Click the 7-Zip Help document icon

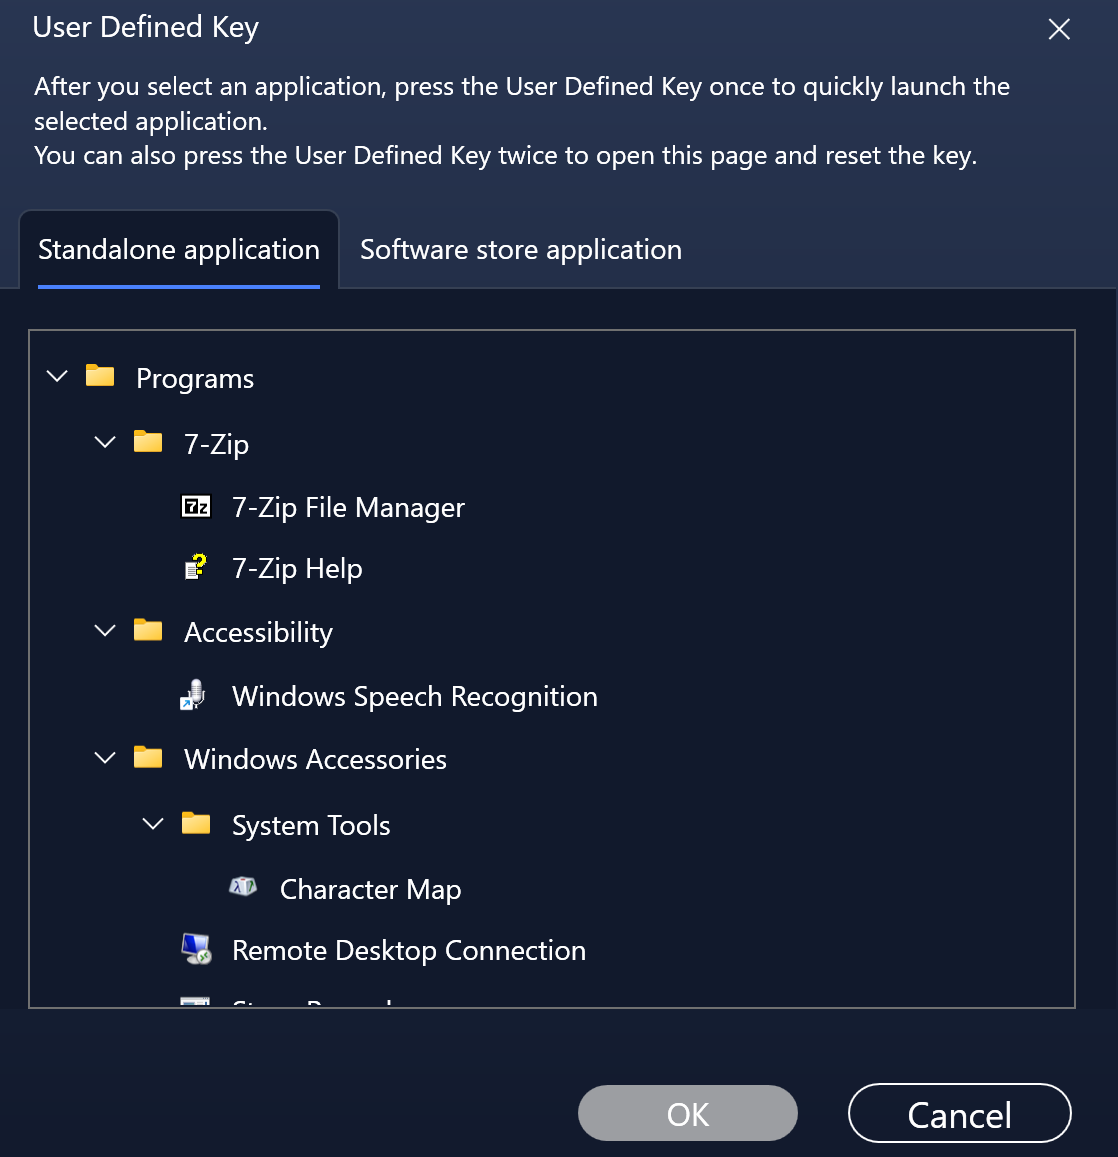tap(196, 568)
